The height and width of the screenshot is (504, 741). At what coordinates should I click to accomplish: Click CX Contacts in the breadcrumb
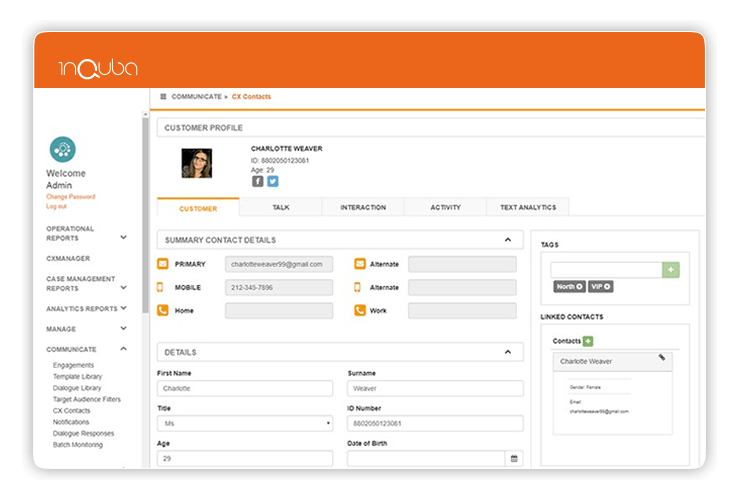(x=251, y=96)
